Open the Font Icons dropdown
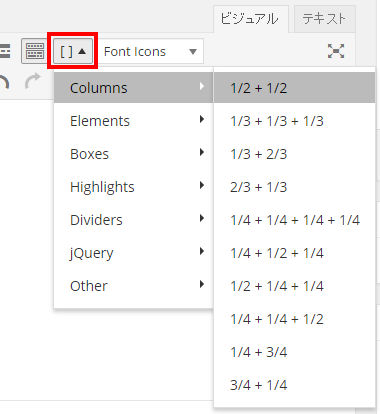Screen dimensions: 380x414 coord(151,51)
